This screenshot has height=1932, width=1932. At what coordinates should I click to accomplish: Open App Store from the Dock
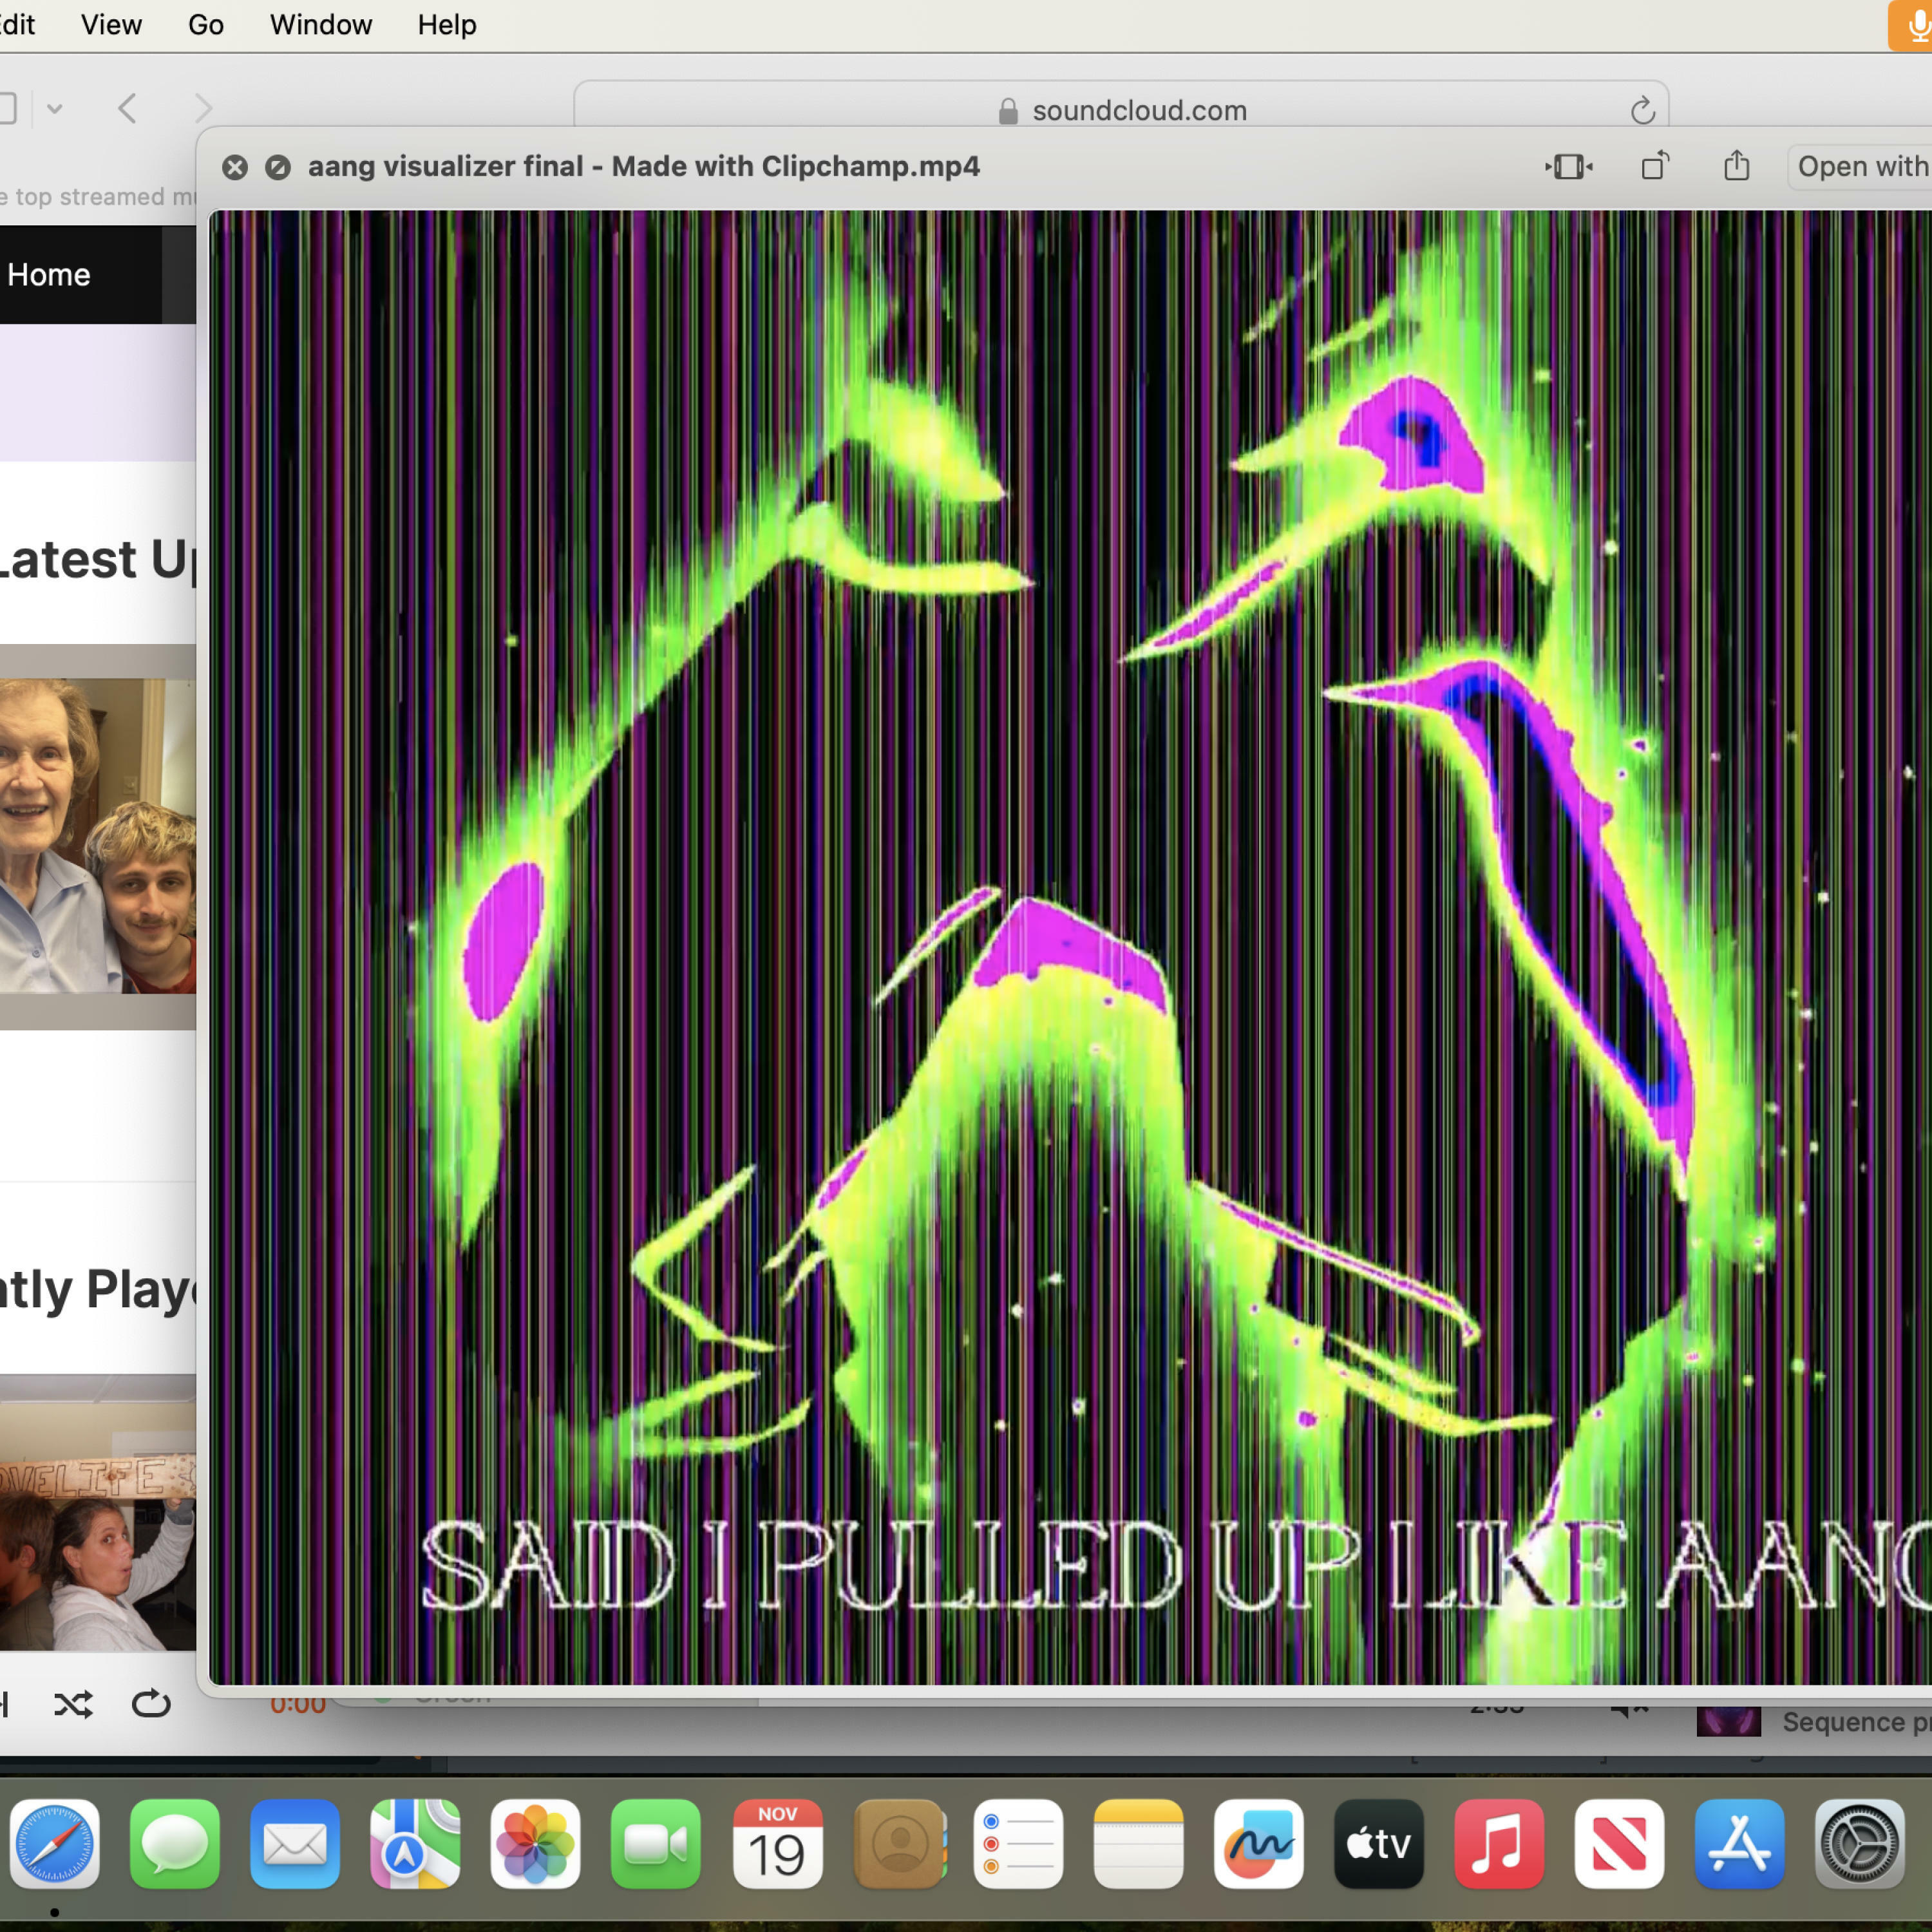pos(1739,1844)
